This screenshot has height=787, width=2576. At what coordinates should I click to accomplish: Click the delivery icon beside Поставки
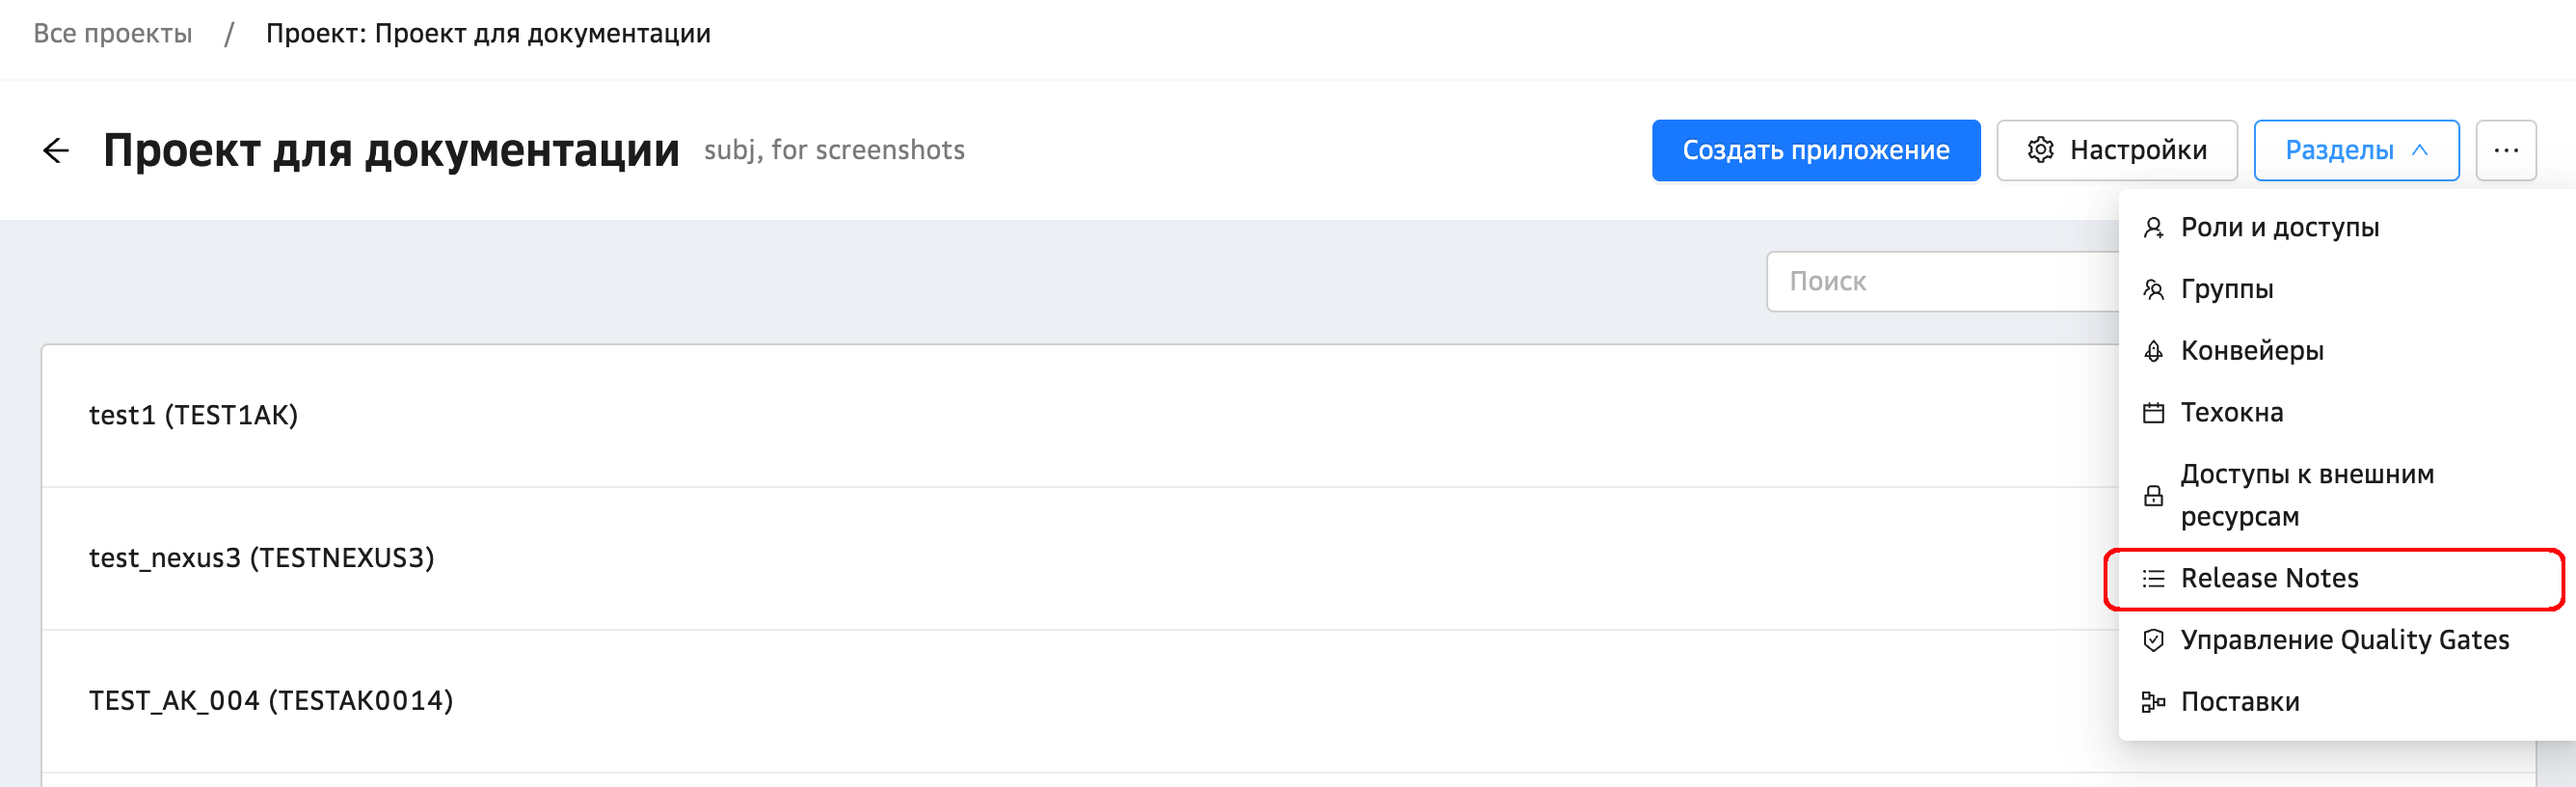2153,702
